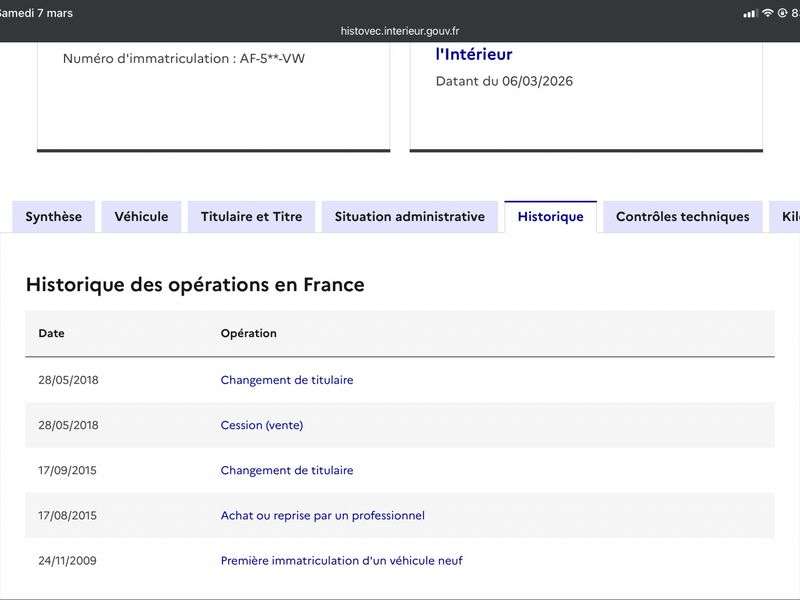800x600 pixels.
Task: Open the Véhicule tab
Action: tap(141, 217)
